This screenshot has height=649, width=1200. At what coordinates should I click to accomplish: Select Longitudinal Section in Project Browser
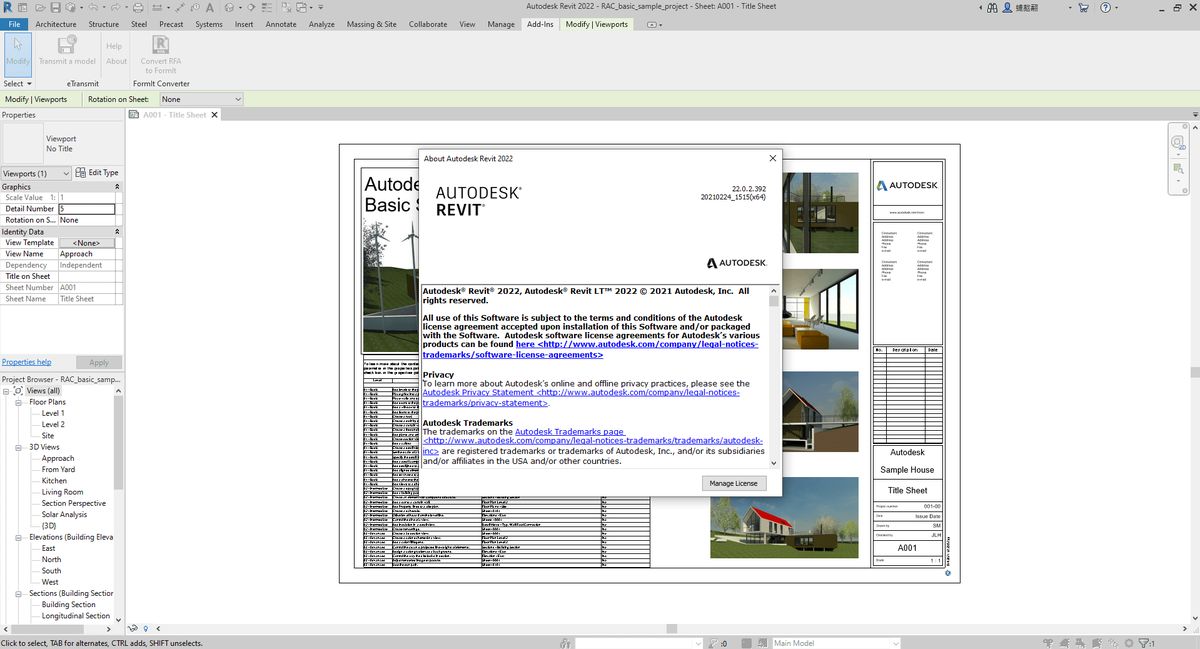(76, 616)
